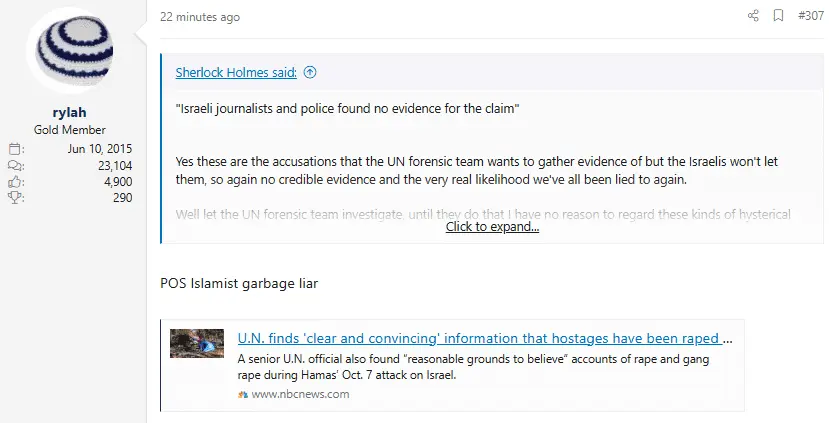Open the U.N. finds 'clear and convincing' article link
Viewport: 829px width, 423px height.
pyautogui.click(x=484, y=338)
